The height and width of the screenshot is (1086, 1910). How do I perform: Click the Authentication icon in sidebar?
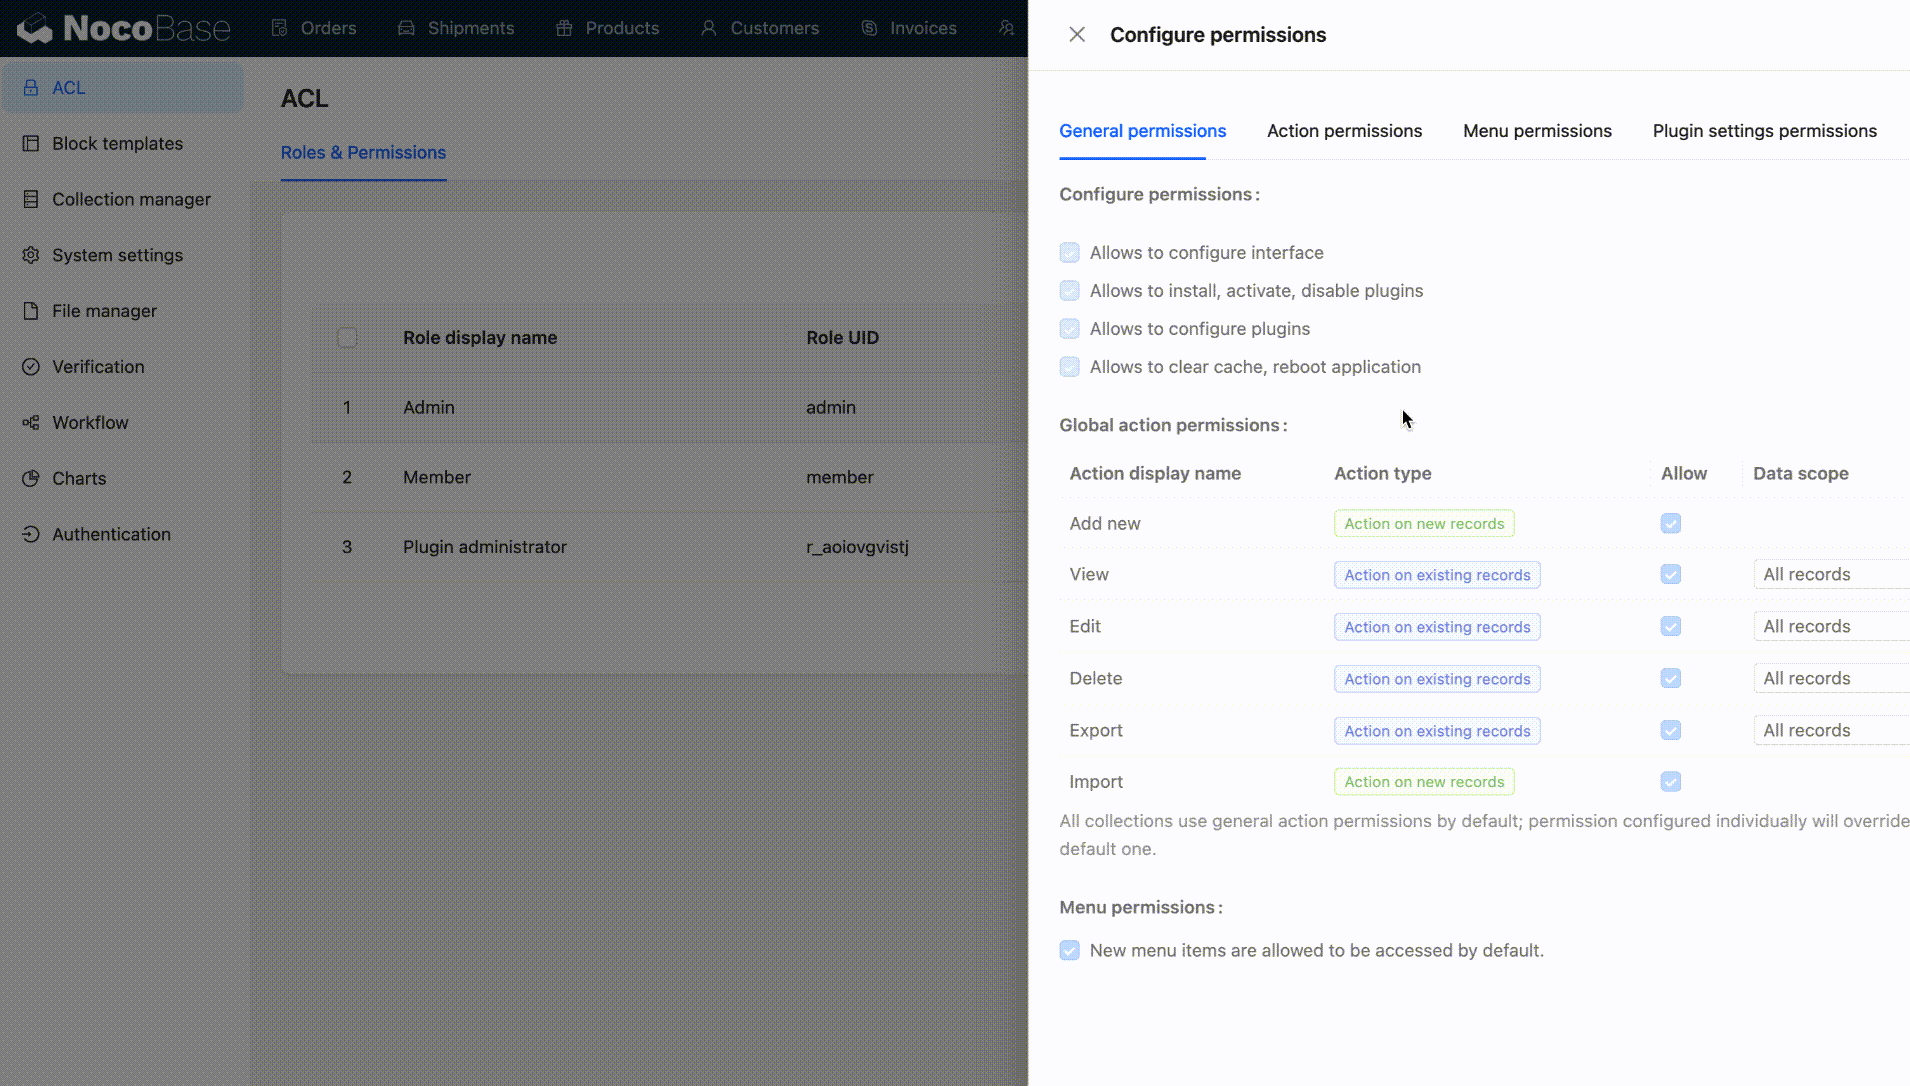coord(31,535)
